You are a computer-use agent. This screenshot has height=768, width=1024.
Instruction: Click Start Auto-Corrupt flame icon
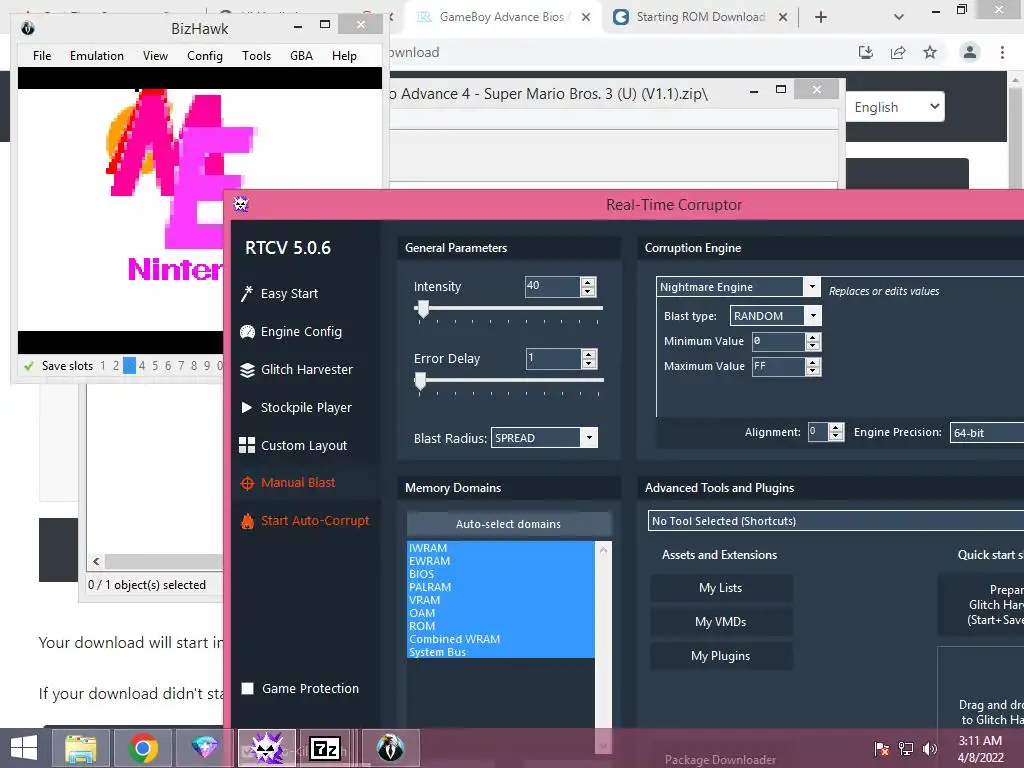(x=247, y=521)
